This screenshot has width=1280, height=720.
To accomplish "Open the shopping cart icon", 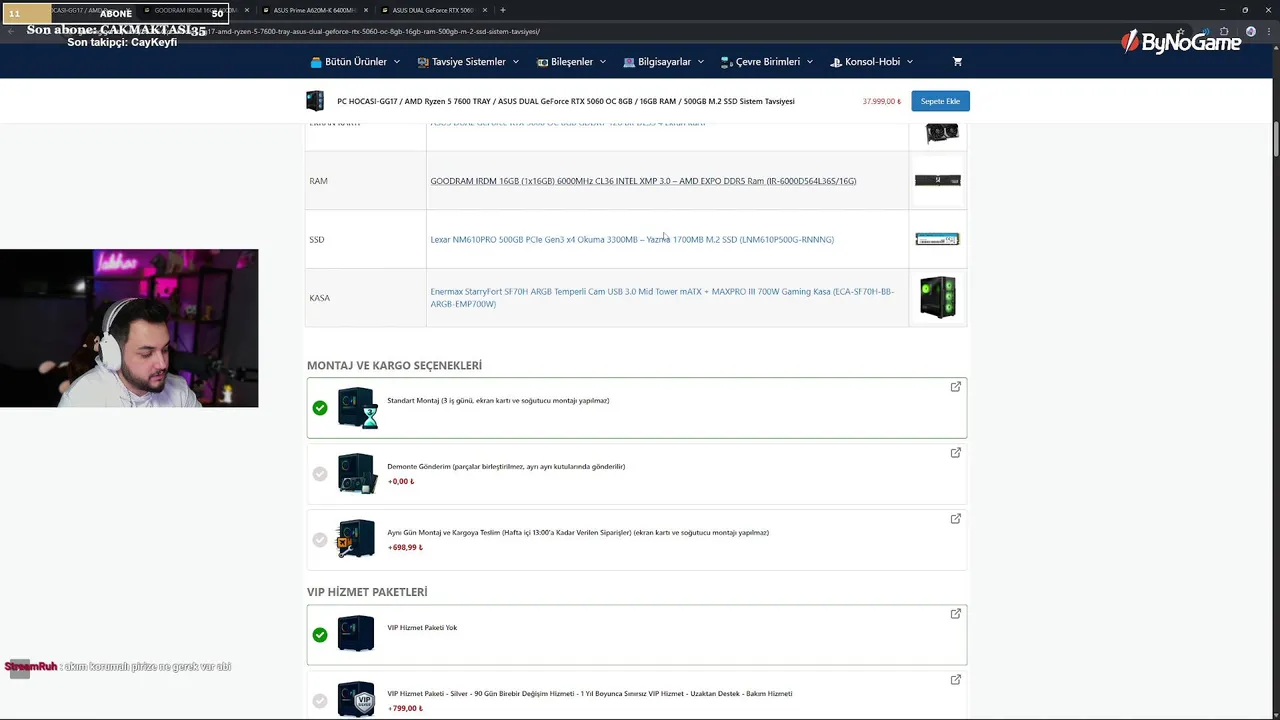I will 957,62.
